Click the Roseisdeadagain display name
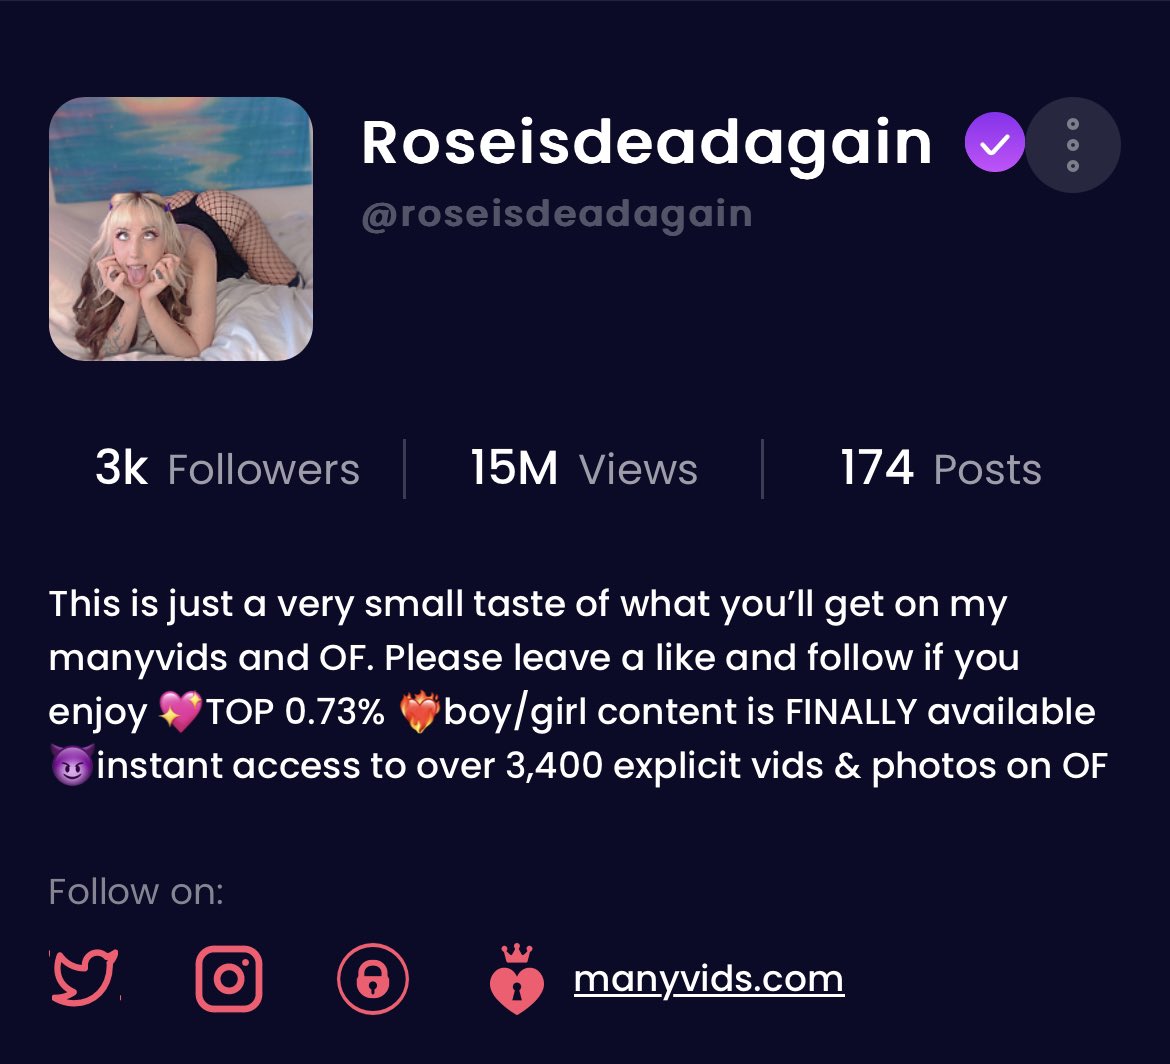The image size is (1170, 1064). click(647, 143)
